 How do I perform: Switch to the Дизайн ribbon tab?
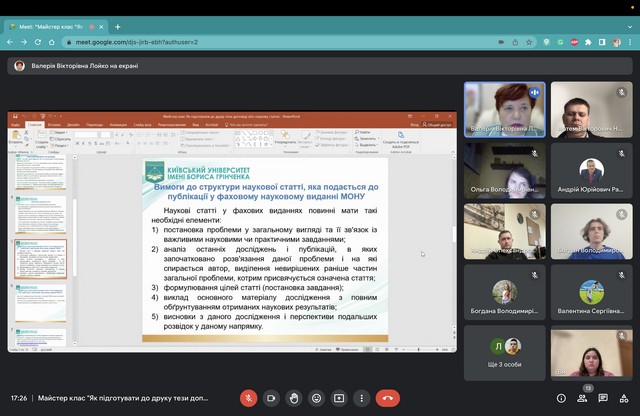(x=73, y=125)
